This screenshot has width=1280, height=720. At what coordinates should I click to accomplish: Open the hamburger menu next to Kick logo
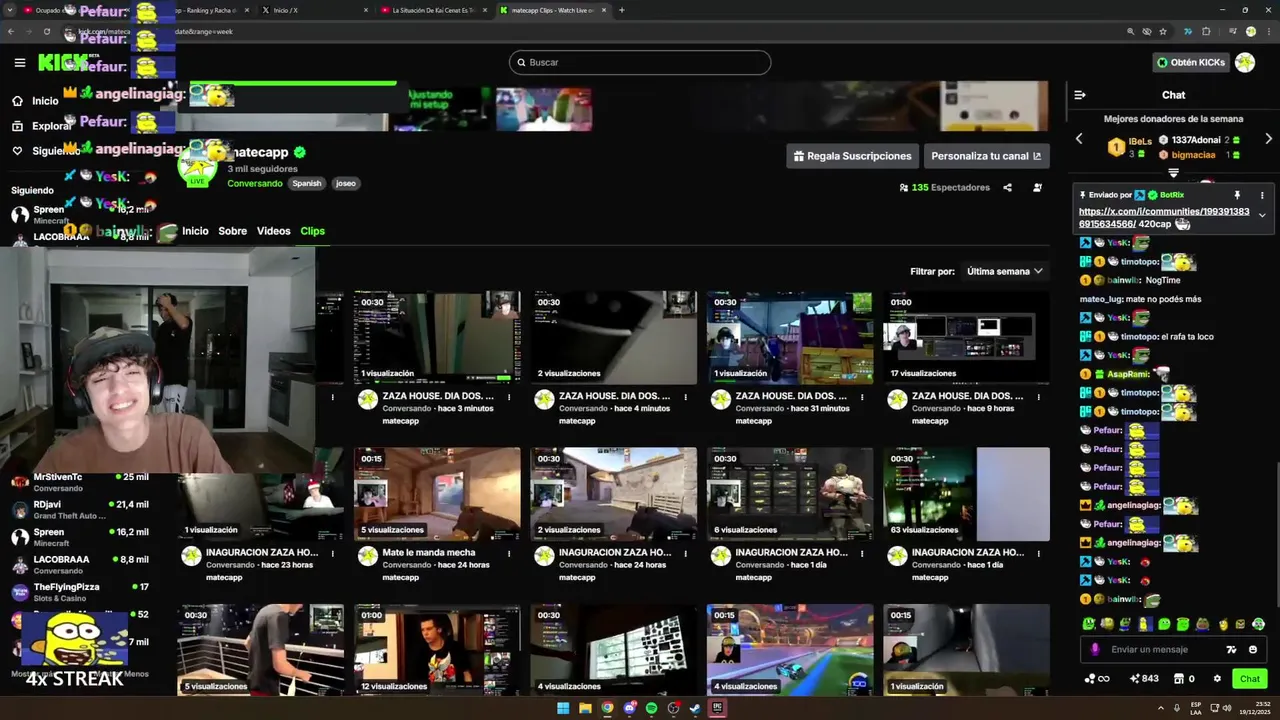click(20, 62)
